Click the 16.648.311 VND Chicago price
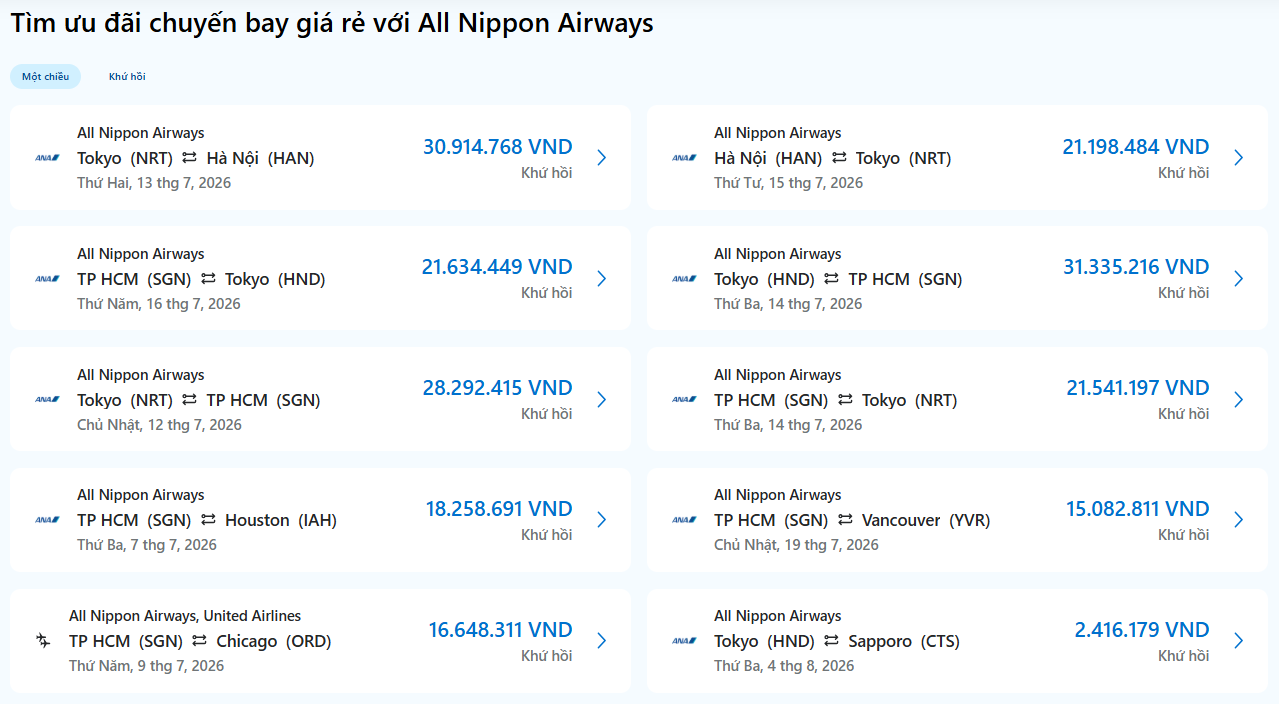Image resolution: width=1279 pixels, height=704 pixels. point(500,630)
